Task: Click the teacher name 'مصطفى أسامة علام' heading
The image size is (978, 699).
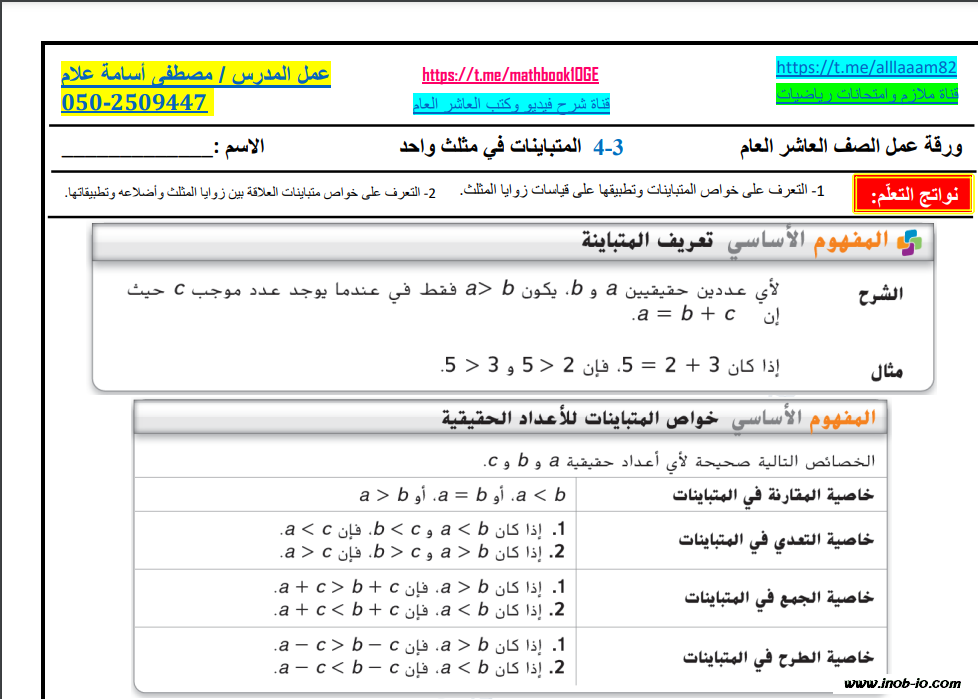Action: [x=195, y=74]
